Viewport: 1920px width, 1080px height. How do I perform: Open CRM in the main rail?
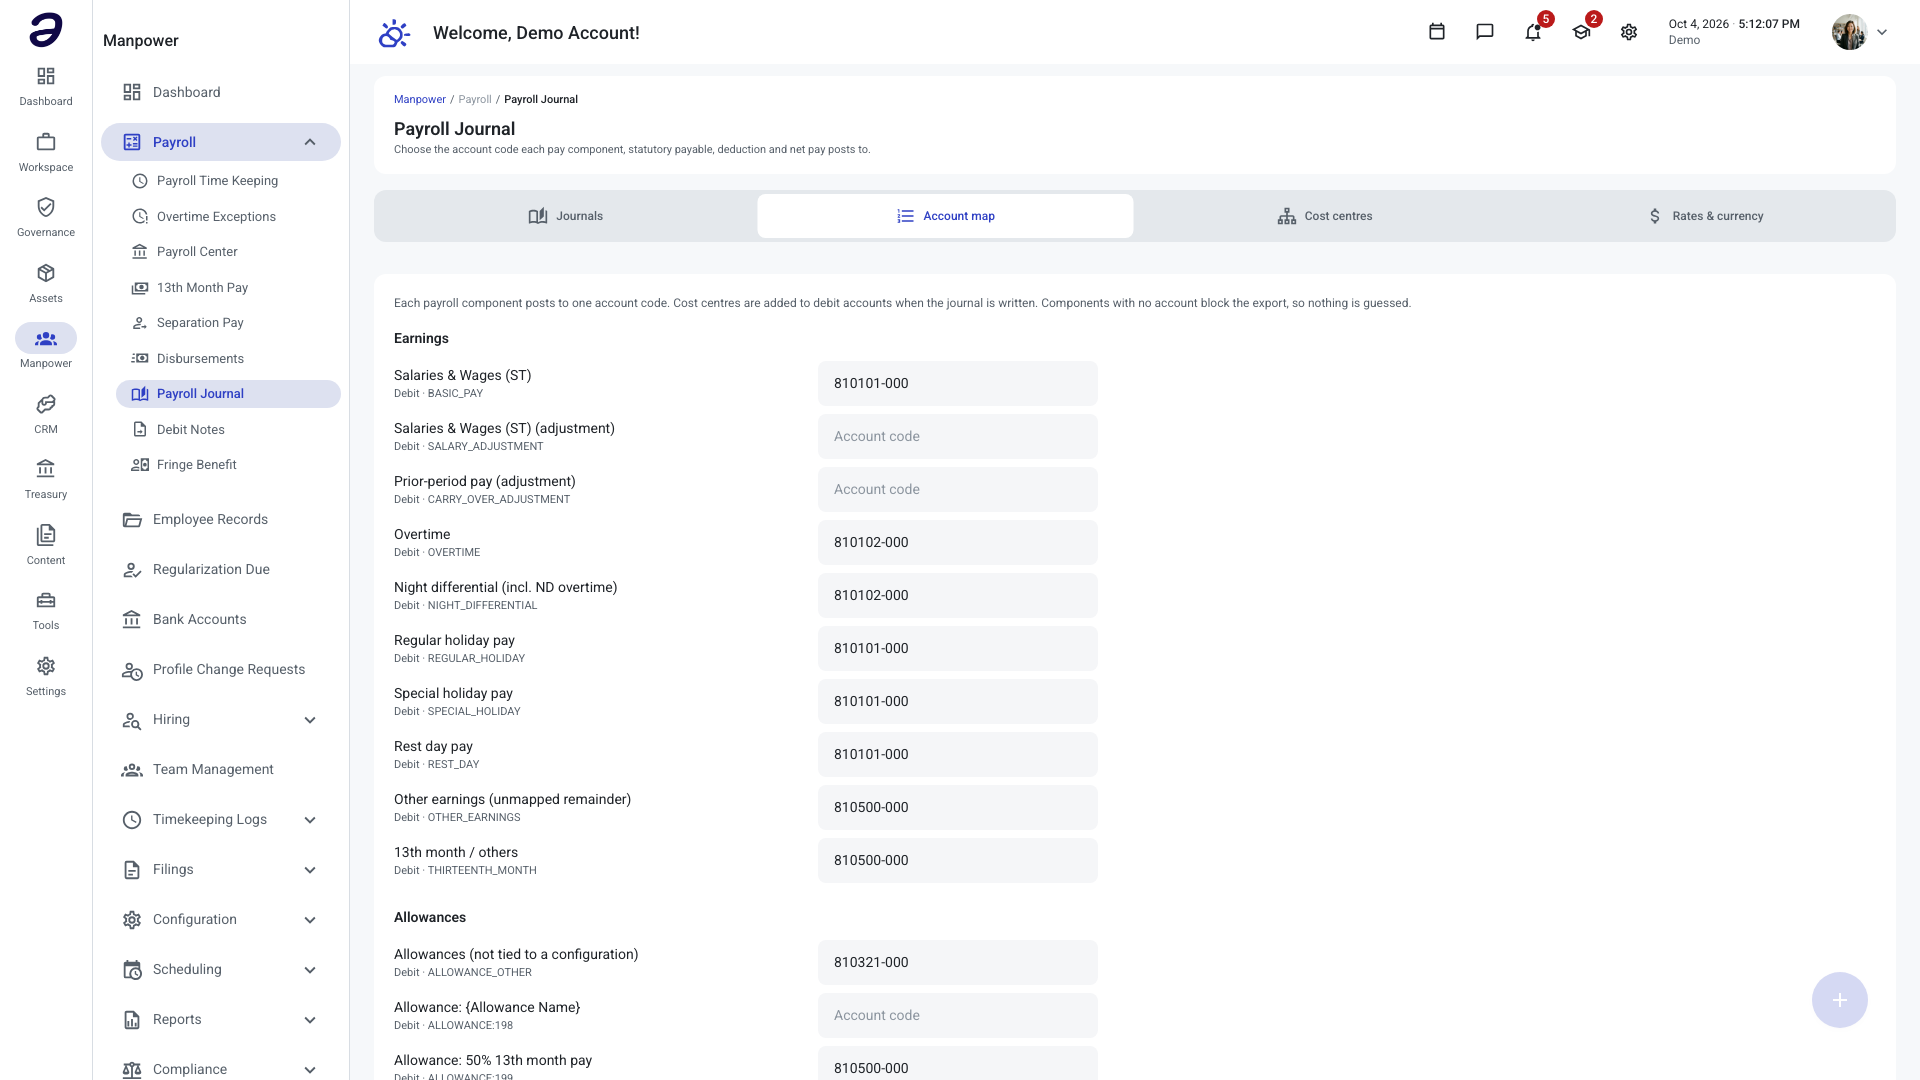(x=46, y=414)
